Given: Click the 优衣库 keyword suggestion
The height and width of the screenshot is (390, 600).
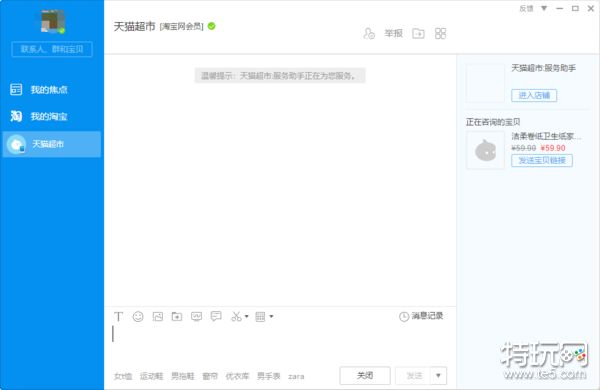Looking at the screenshot, I should click(237, 377).
